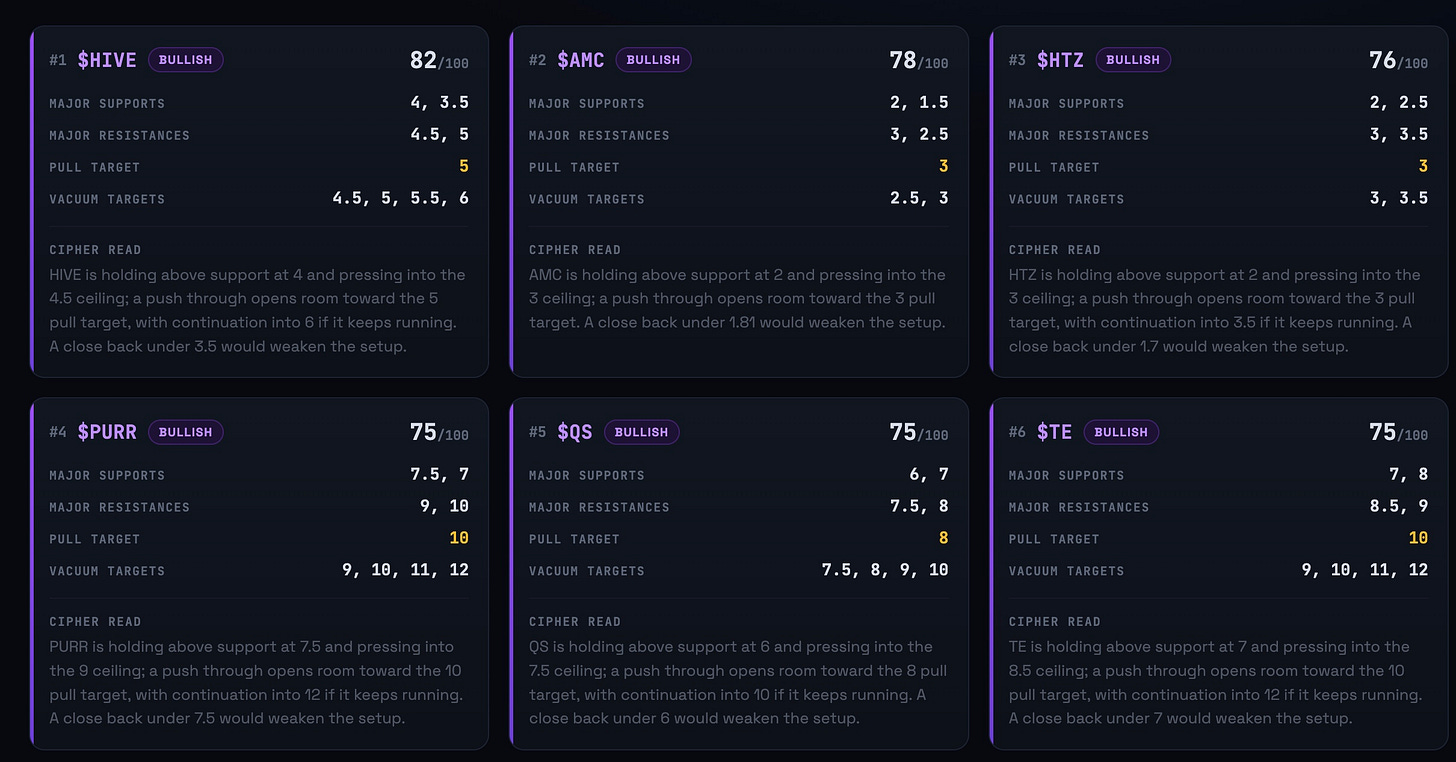Click HTZ's 76/100 score

(1399, 61)
